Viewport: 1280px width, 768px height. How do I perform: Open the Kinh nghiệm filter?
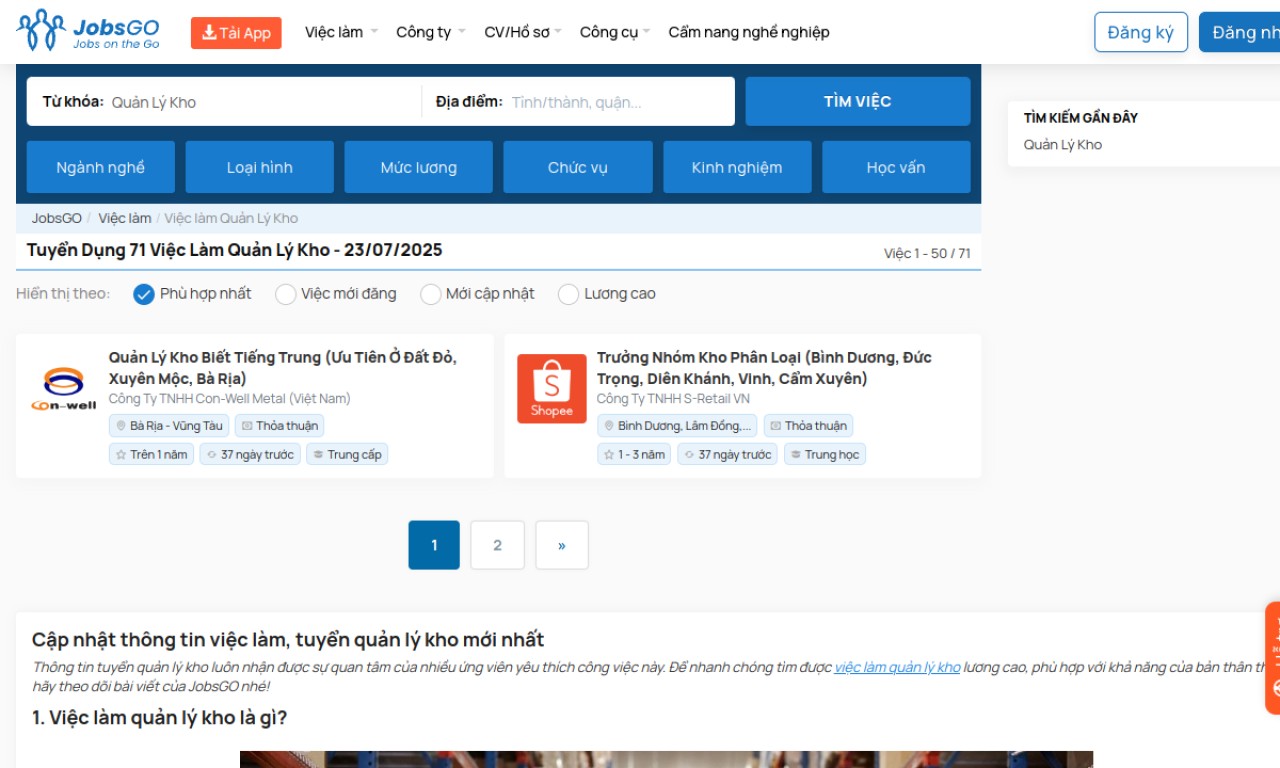point(737,167)
